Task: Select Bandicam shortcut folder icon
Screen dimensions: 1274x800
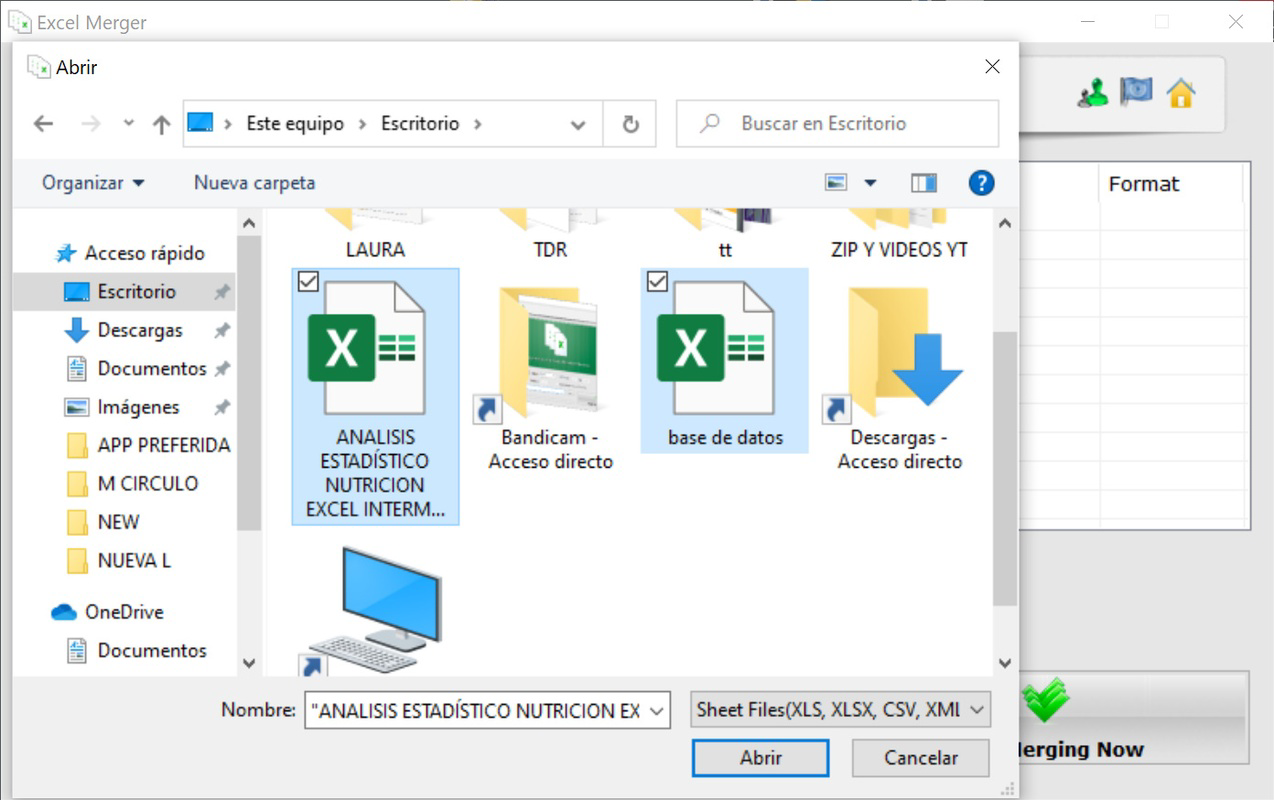Action: point(547,352)
